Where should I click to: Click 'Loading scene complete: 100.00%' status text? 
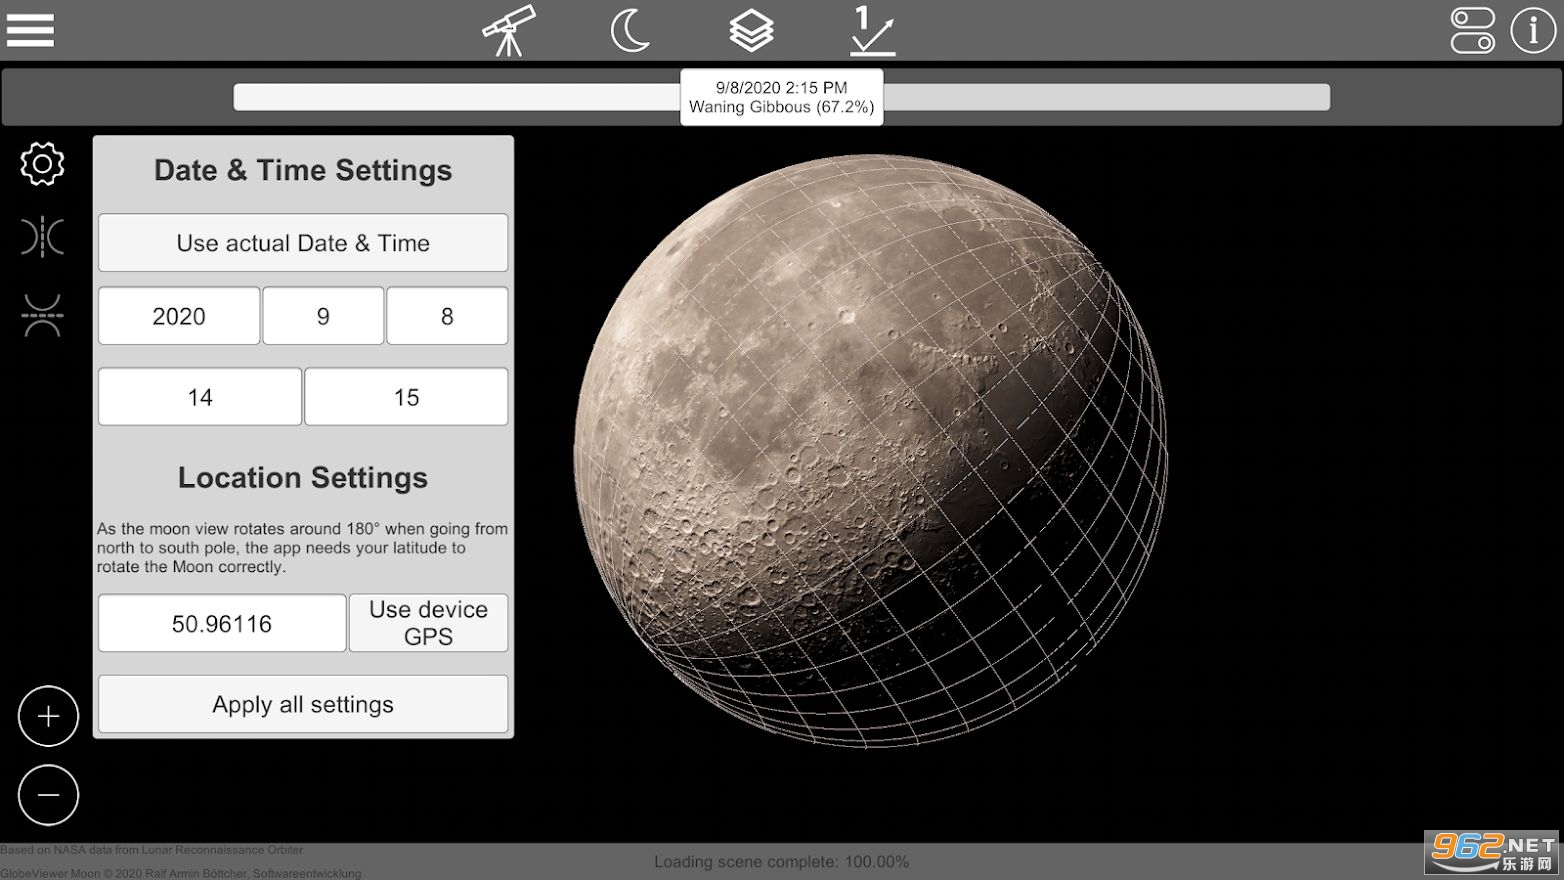click(x=782, y=862)
